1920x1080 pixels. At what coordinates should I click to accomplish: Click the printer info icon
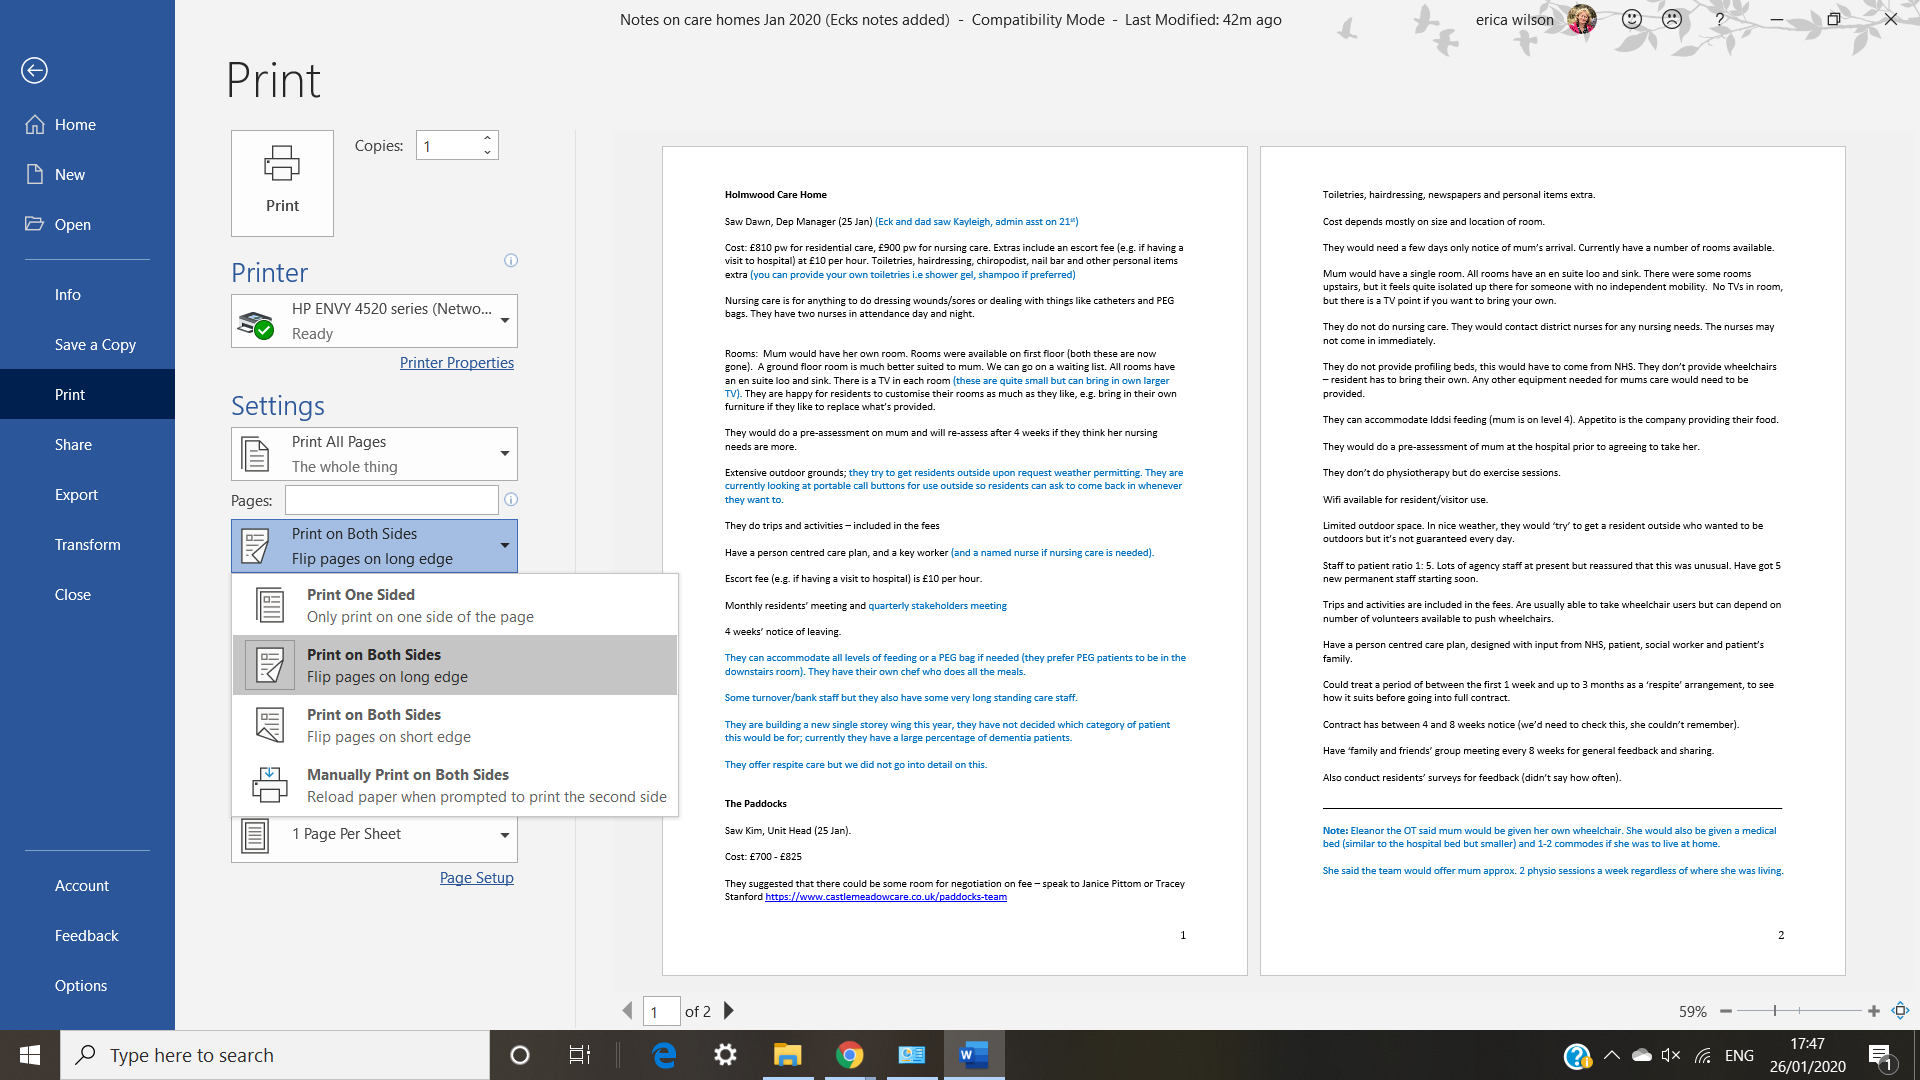click(x=511, y=261)
